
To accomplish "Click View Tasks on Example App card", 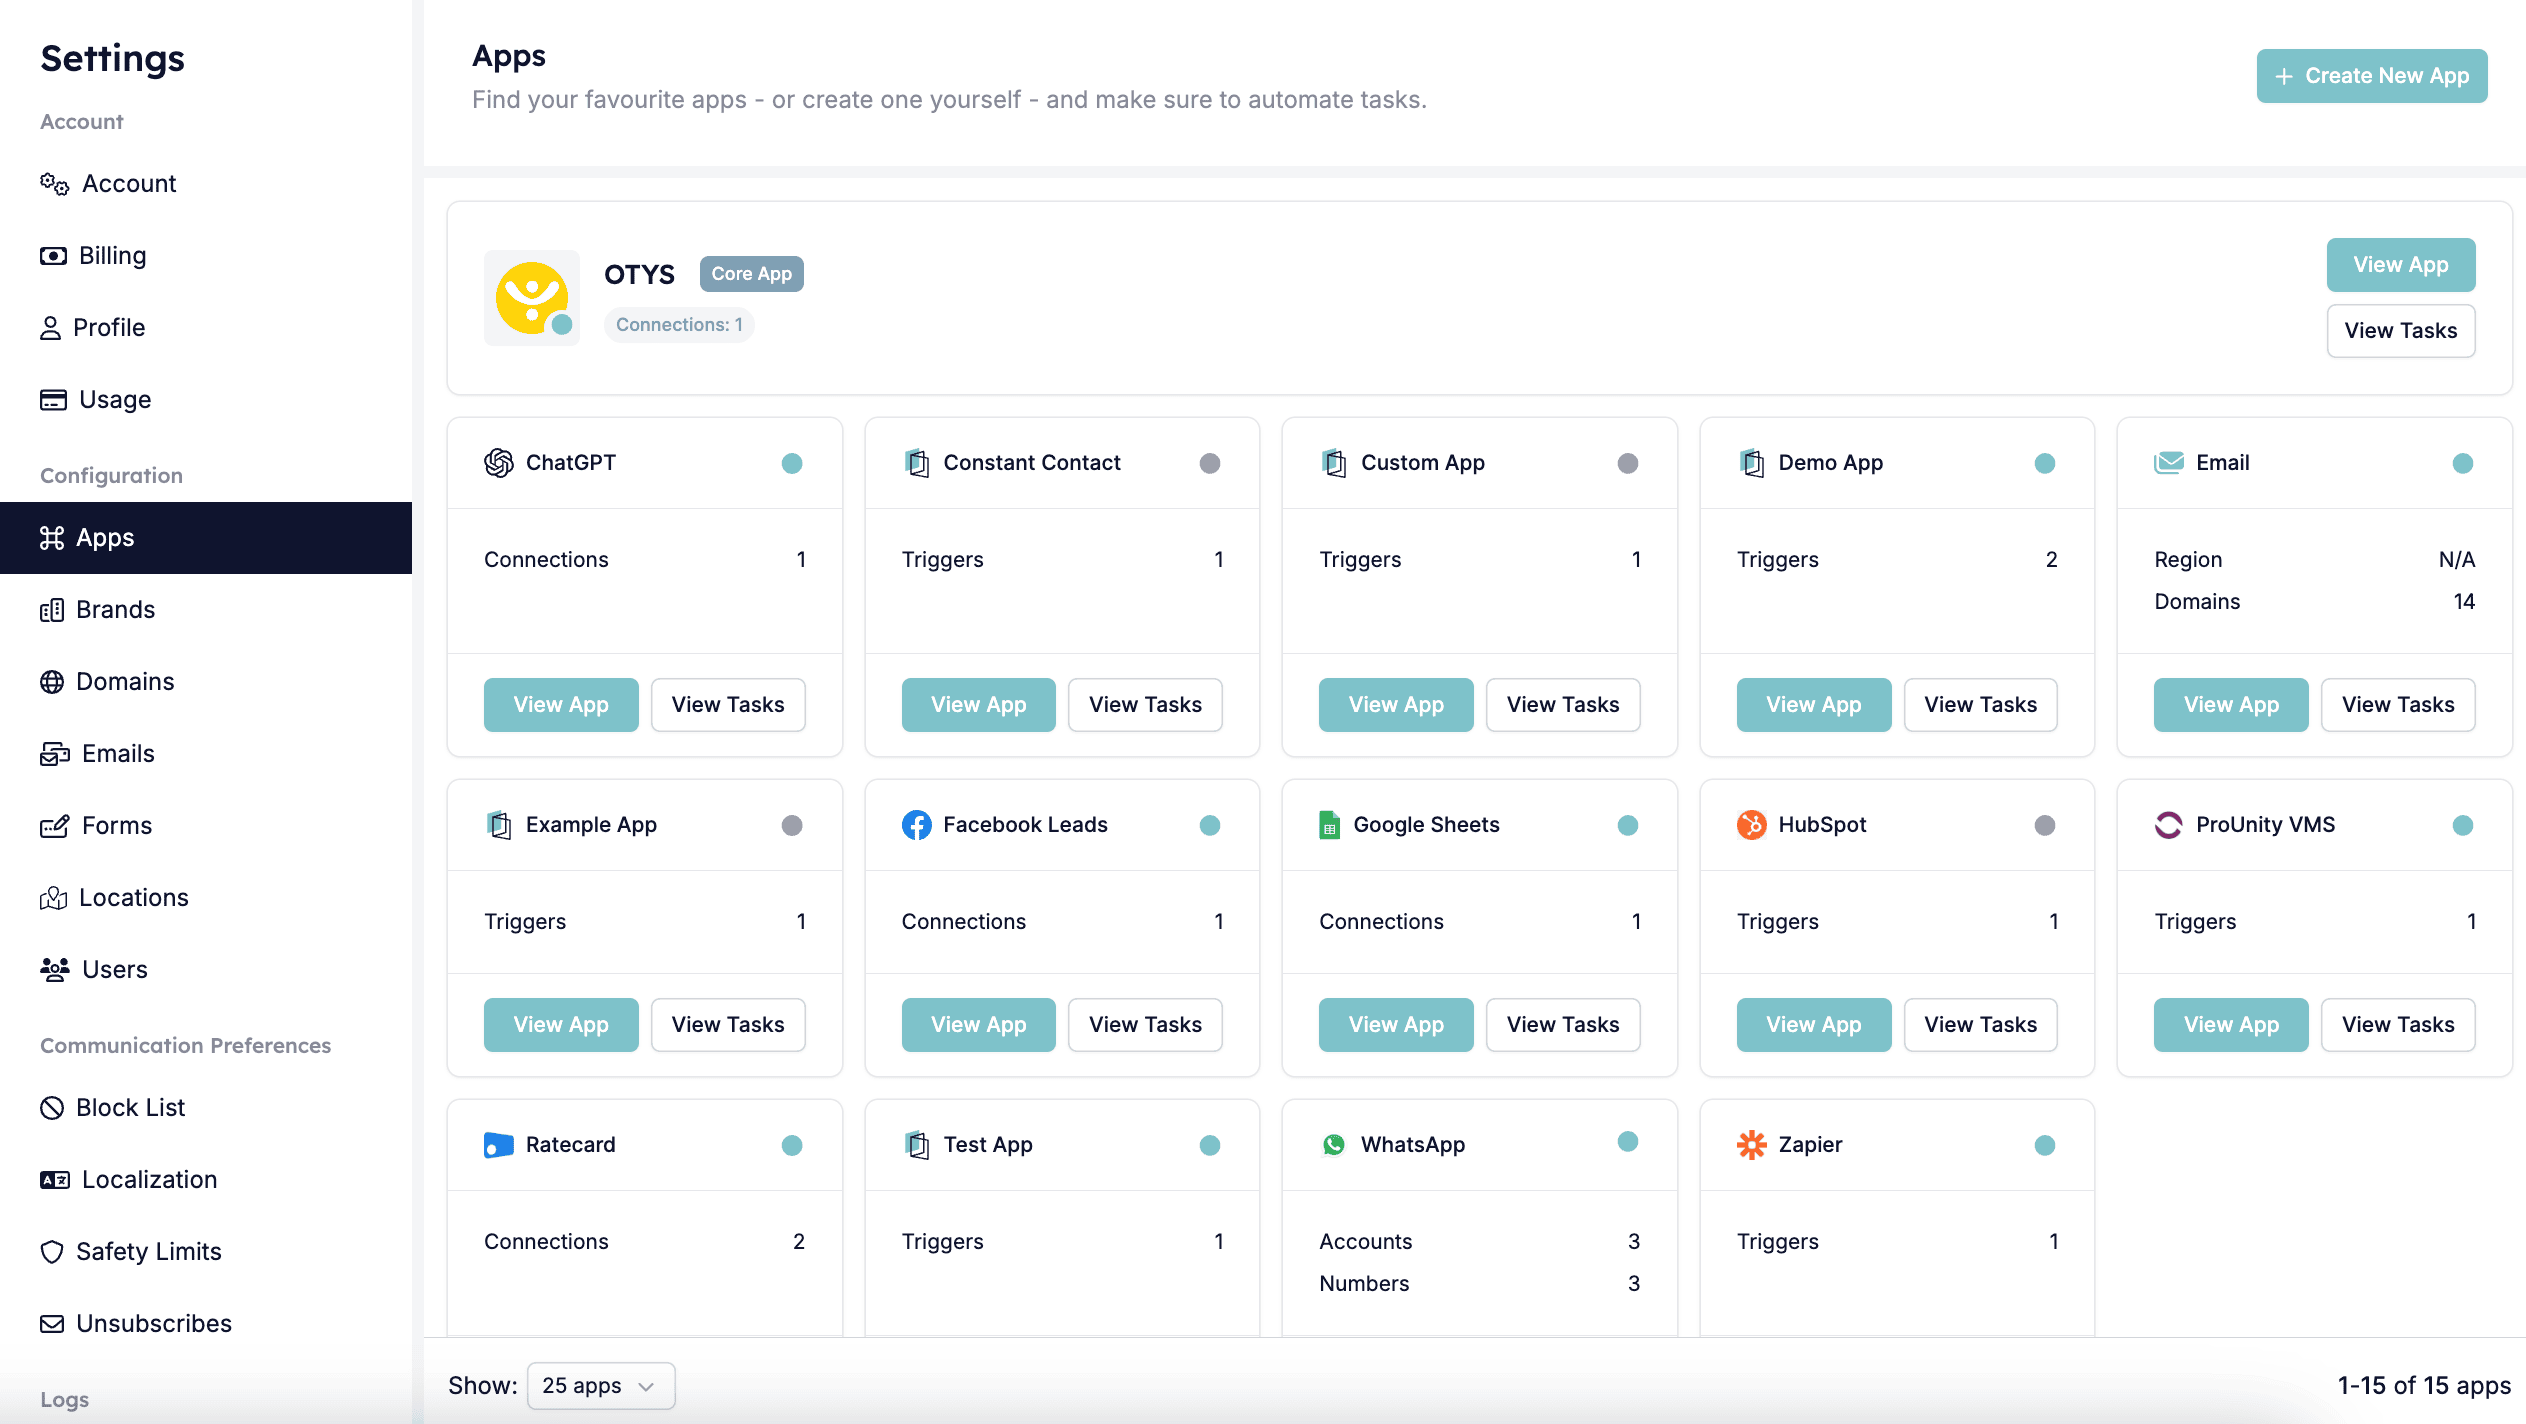I will click(x=728, y=1025).
